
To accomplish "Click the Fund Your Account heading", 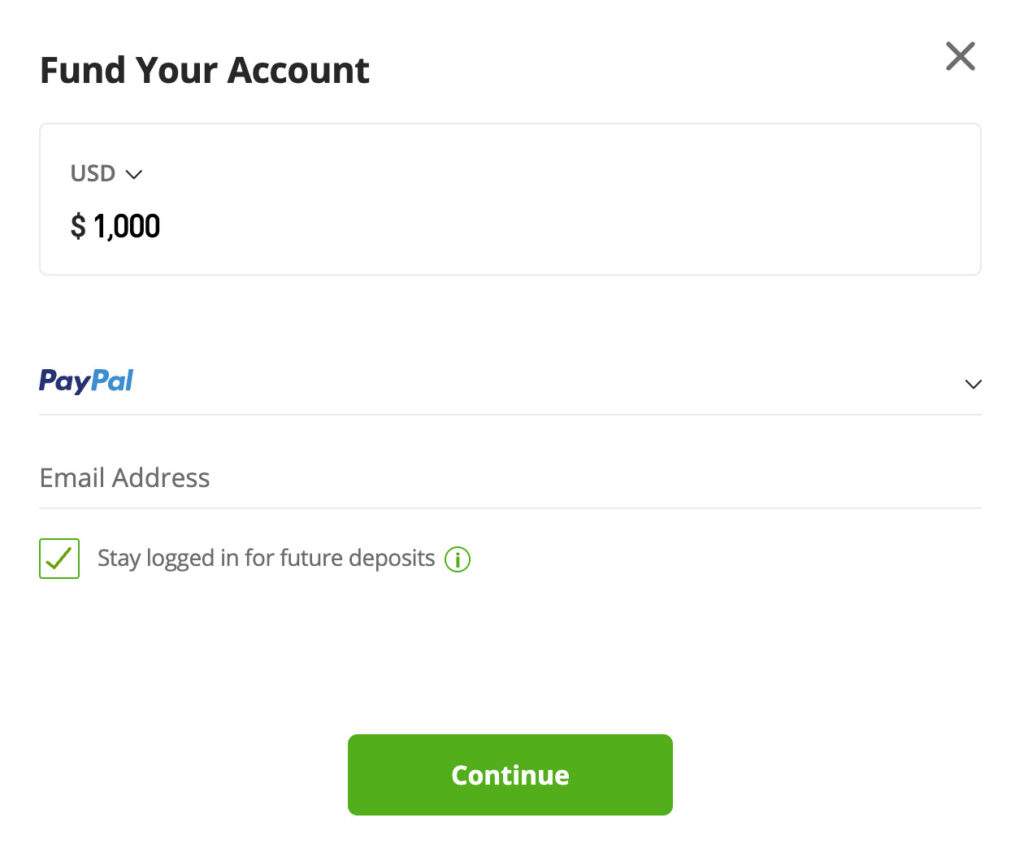I will (x=204, y=70).
